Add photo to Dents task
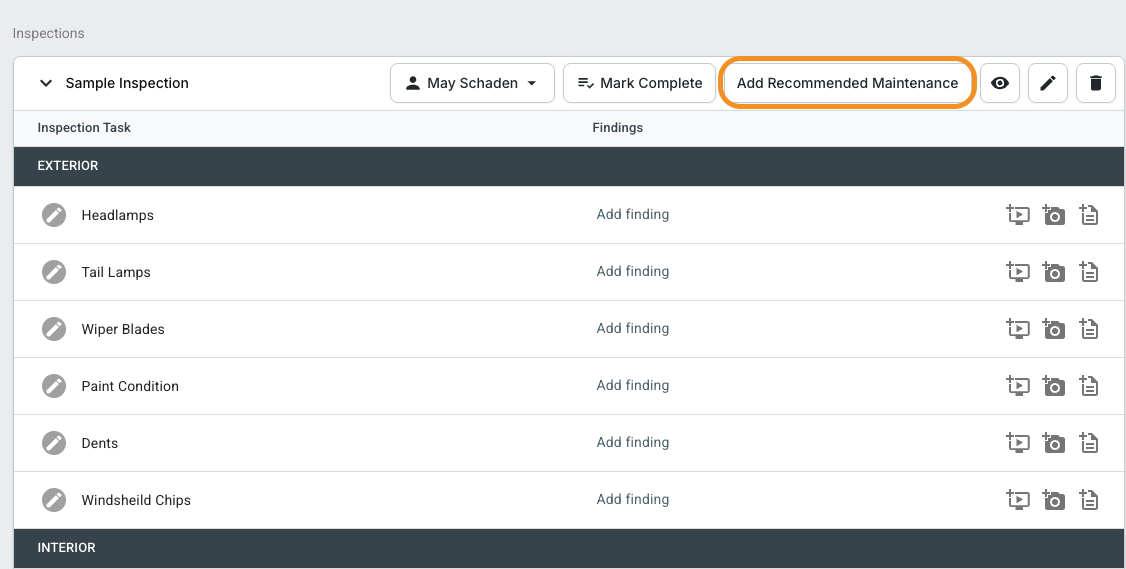Image resolution: width=1126 pixels, height=569 pixels. pyautogui.click(x=1053, y=443)
